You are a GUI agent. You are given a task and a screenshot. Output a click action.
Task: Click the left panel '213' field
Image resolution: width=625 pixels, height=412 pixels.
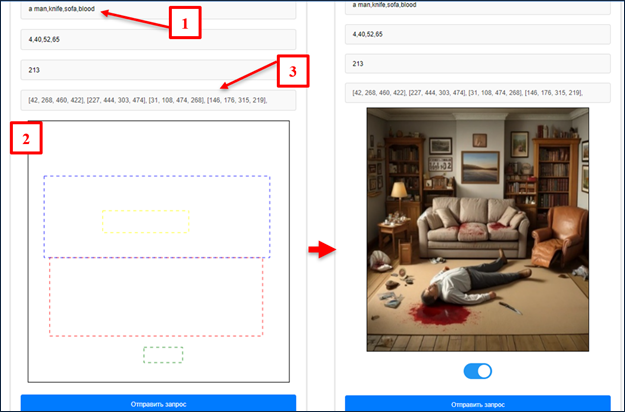coord(158,70)
